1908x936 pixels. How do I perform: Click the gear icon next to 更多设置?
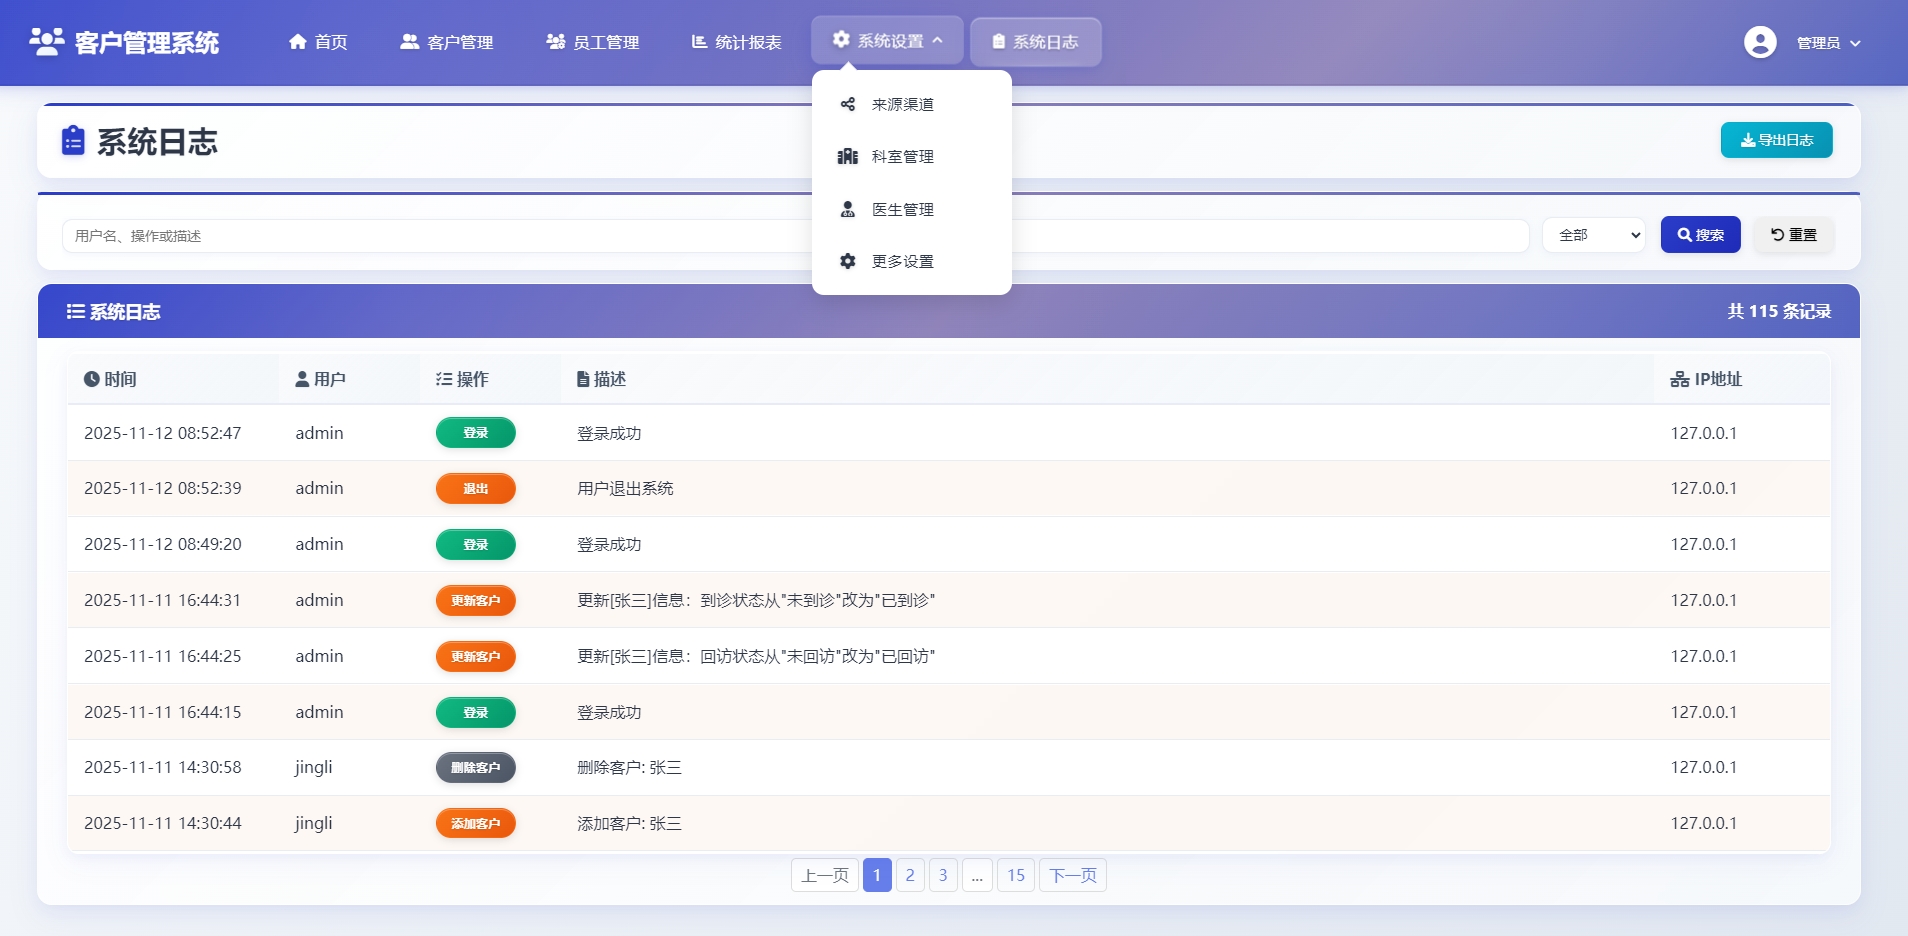click(x=847, y=261)
